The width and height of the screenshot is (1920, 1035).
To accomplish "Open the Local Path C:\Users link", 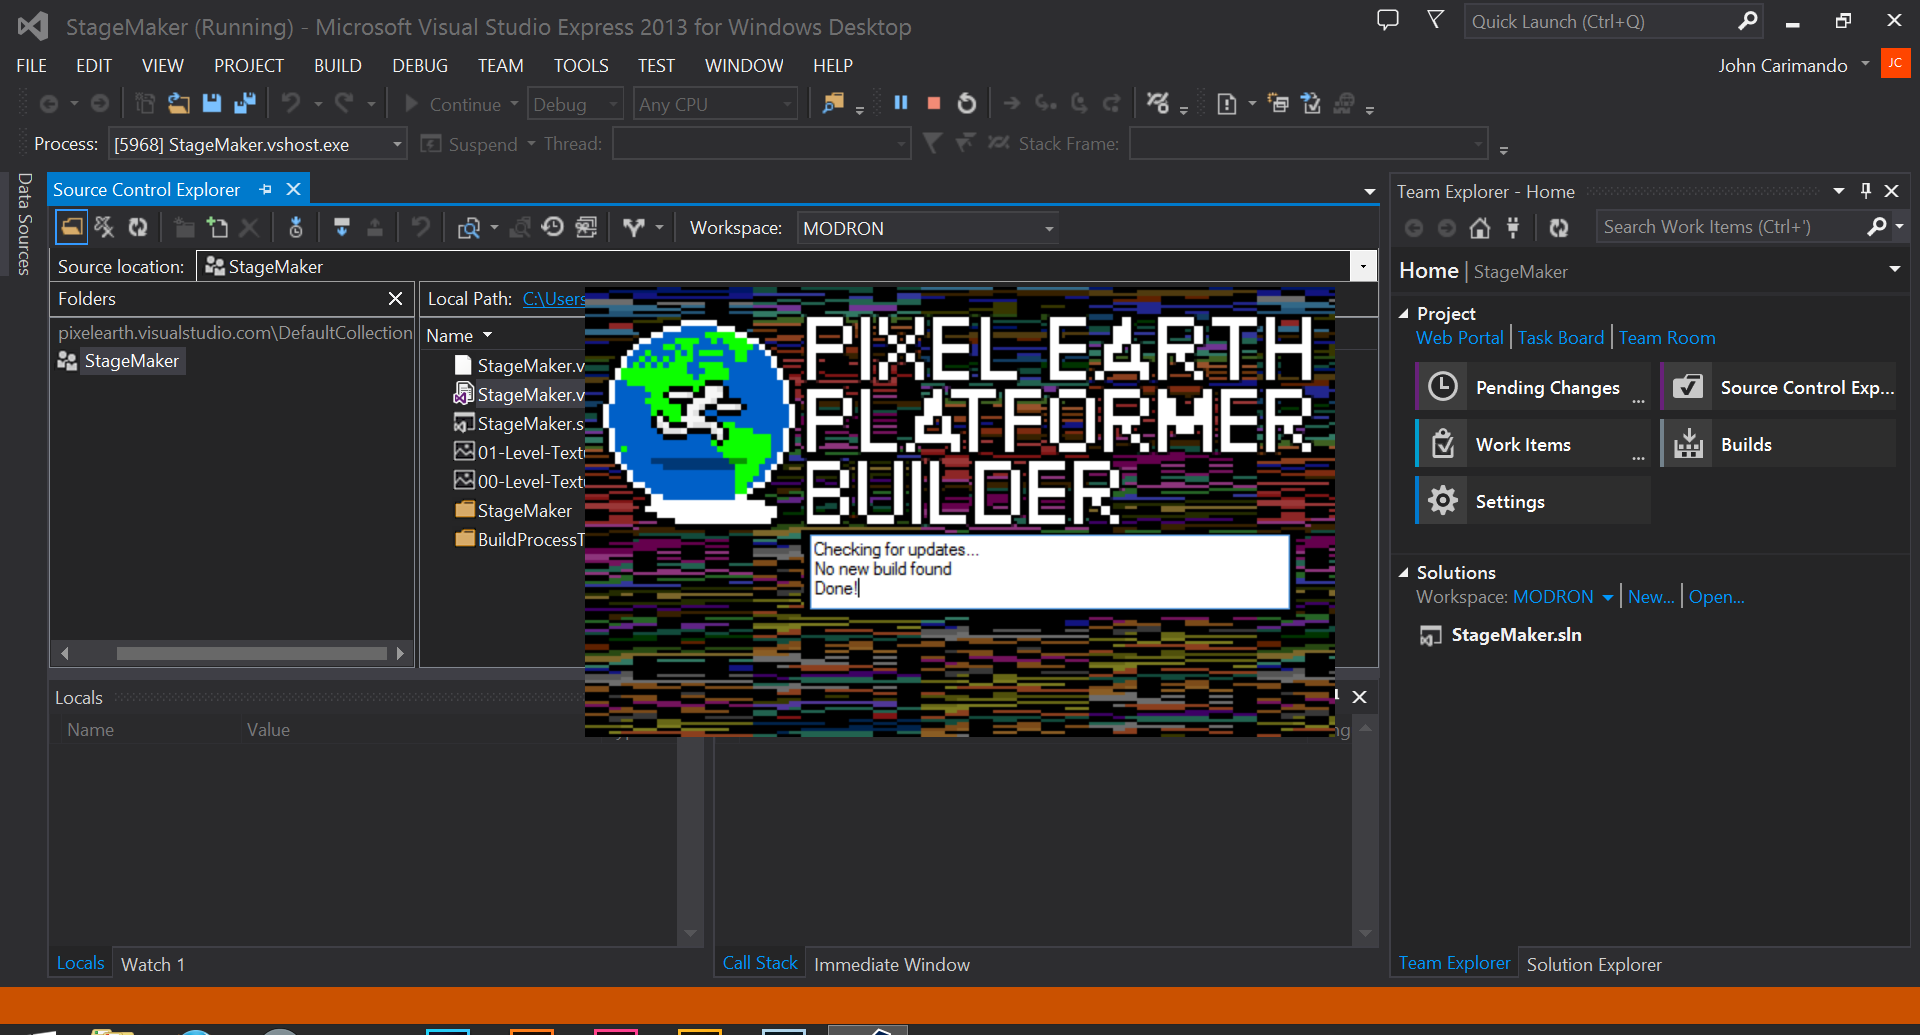I will click(554, 298).
